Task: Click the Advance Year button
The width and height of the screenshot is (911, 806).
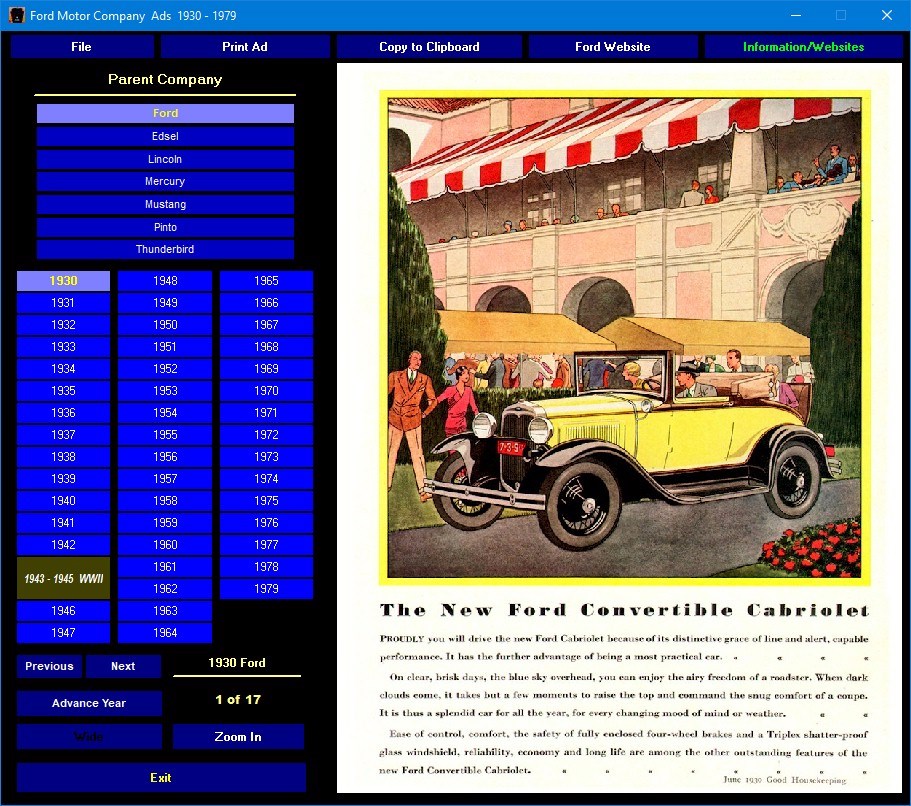Action: (89, 703)
